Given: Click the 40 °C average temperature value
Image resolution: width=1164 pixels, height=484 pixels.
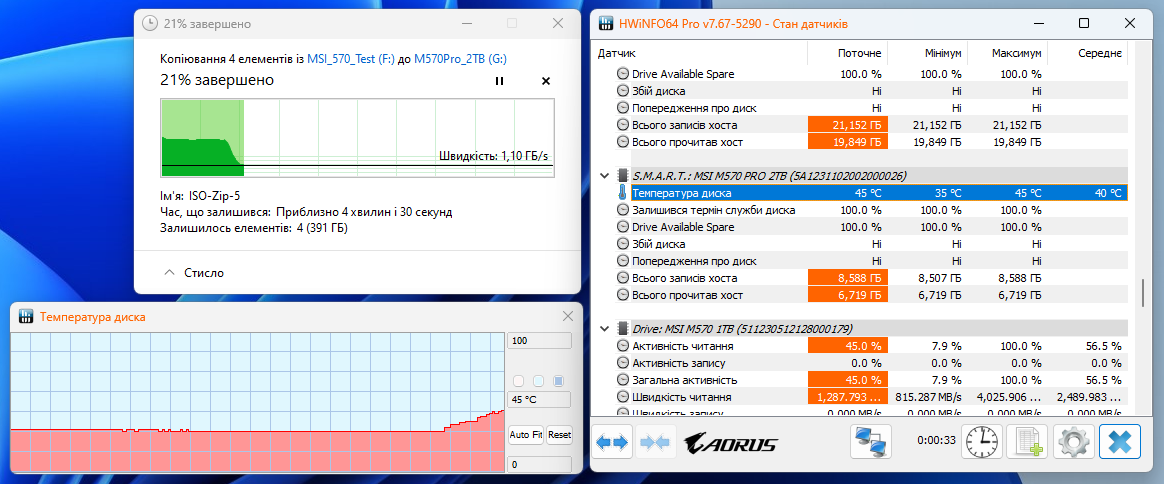Looking at the screenshot, I should pyautogui.click(x=1107, y=193).
